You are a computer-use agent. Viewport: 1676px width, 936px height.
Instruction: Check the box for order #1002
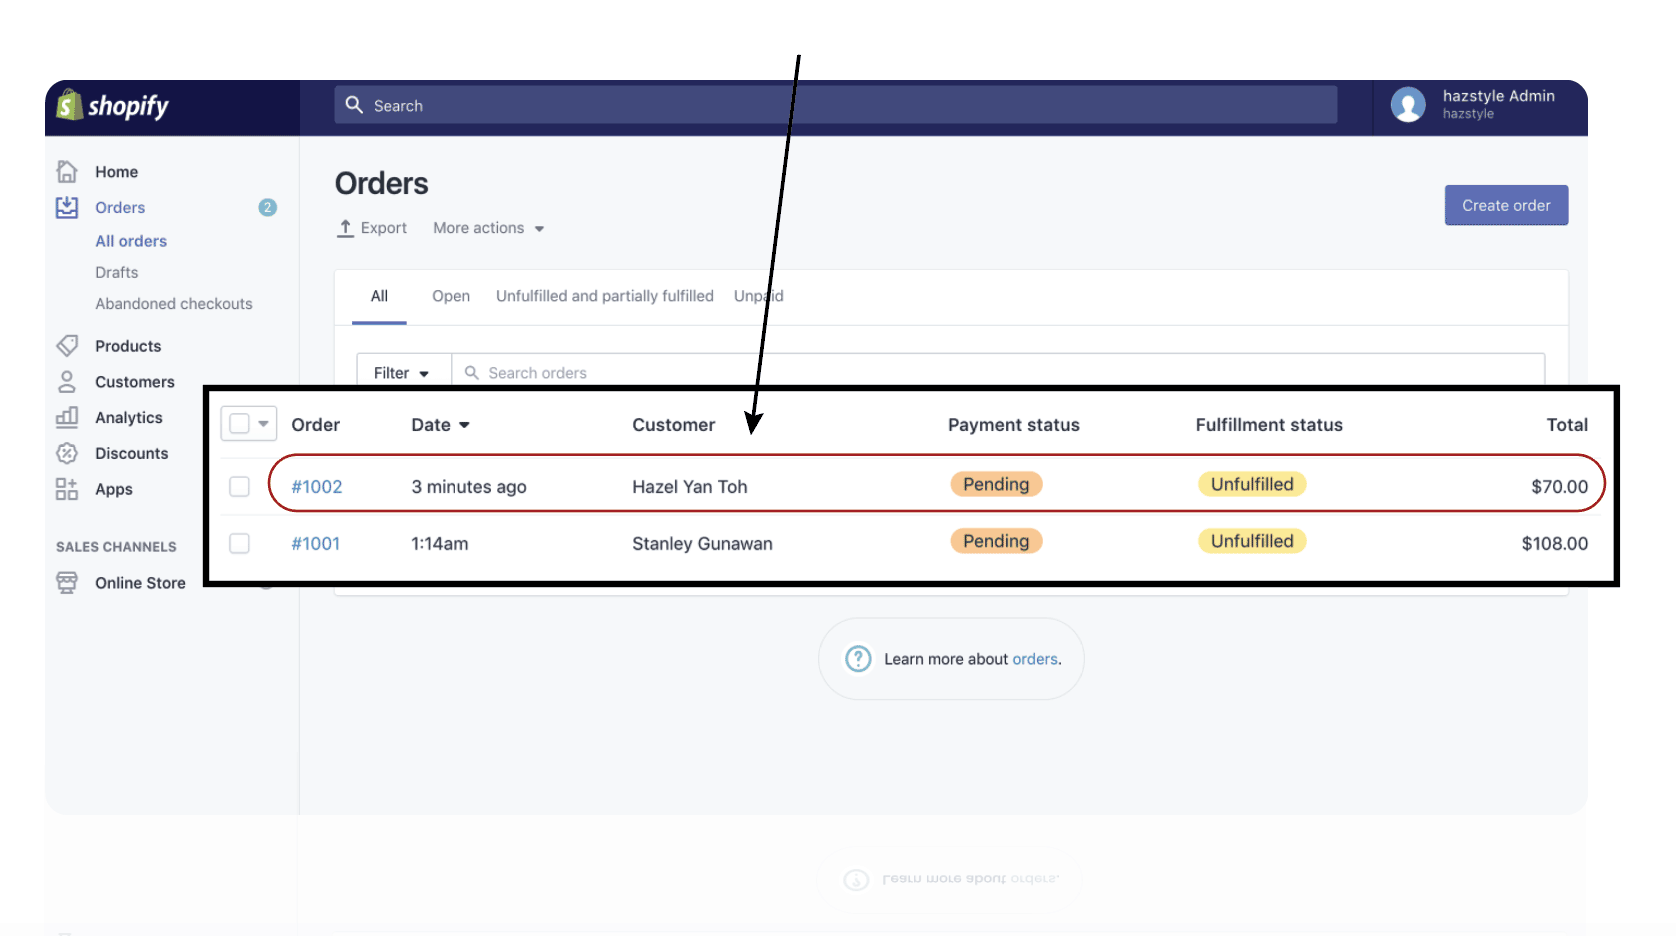[x=239, y=487]
